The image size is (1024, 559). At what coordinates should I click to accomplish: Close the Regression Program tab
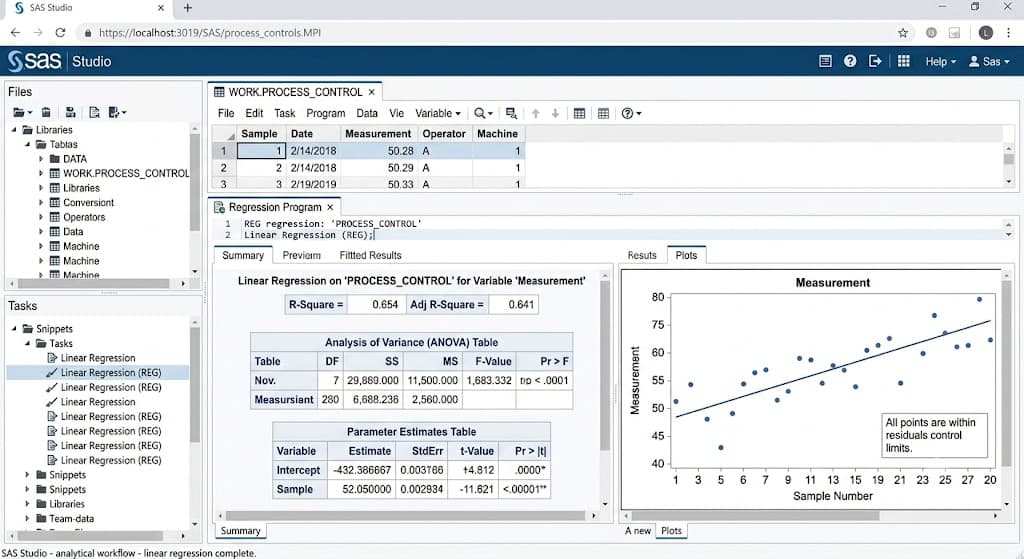(330, 207)
